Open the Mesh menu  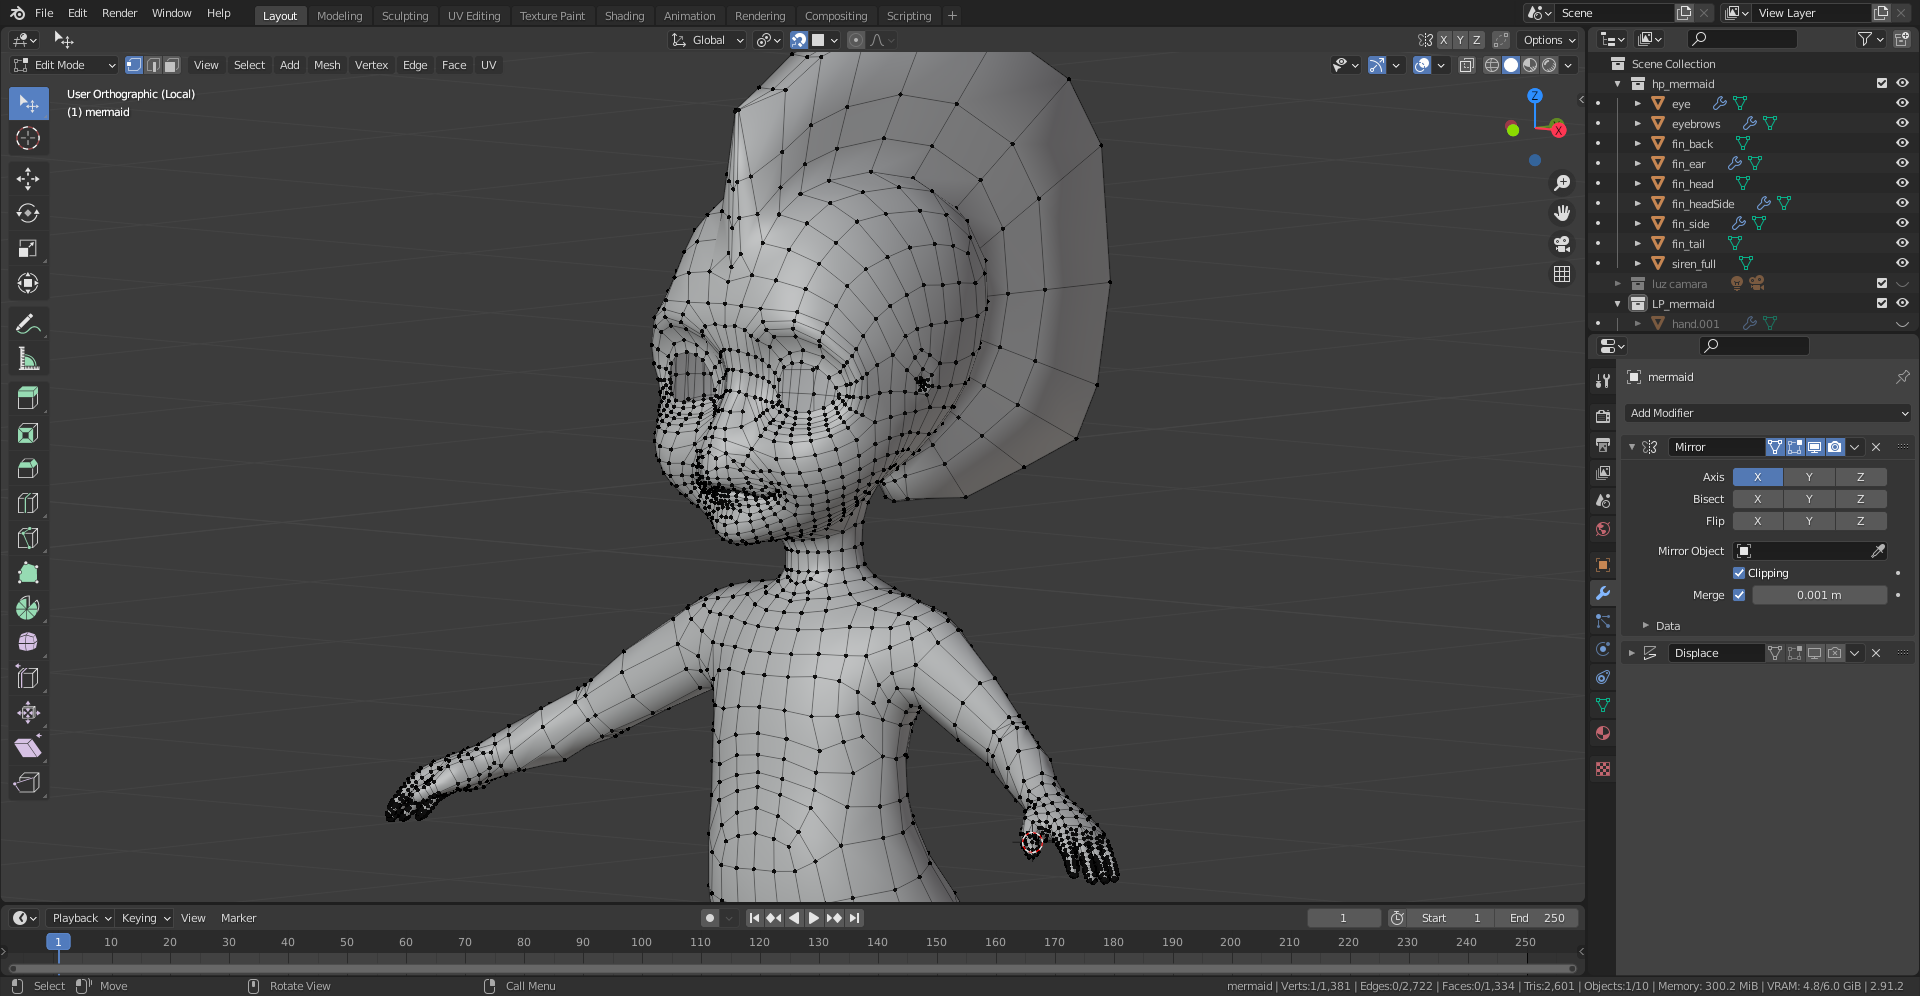click(327, 65)
